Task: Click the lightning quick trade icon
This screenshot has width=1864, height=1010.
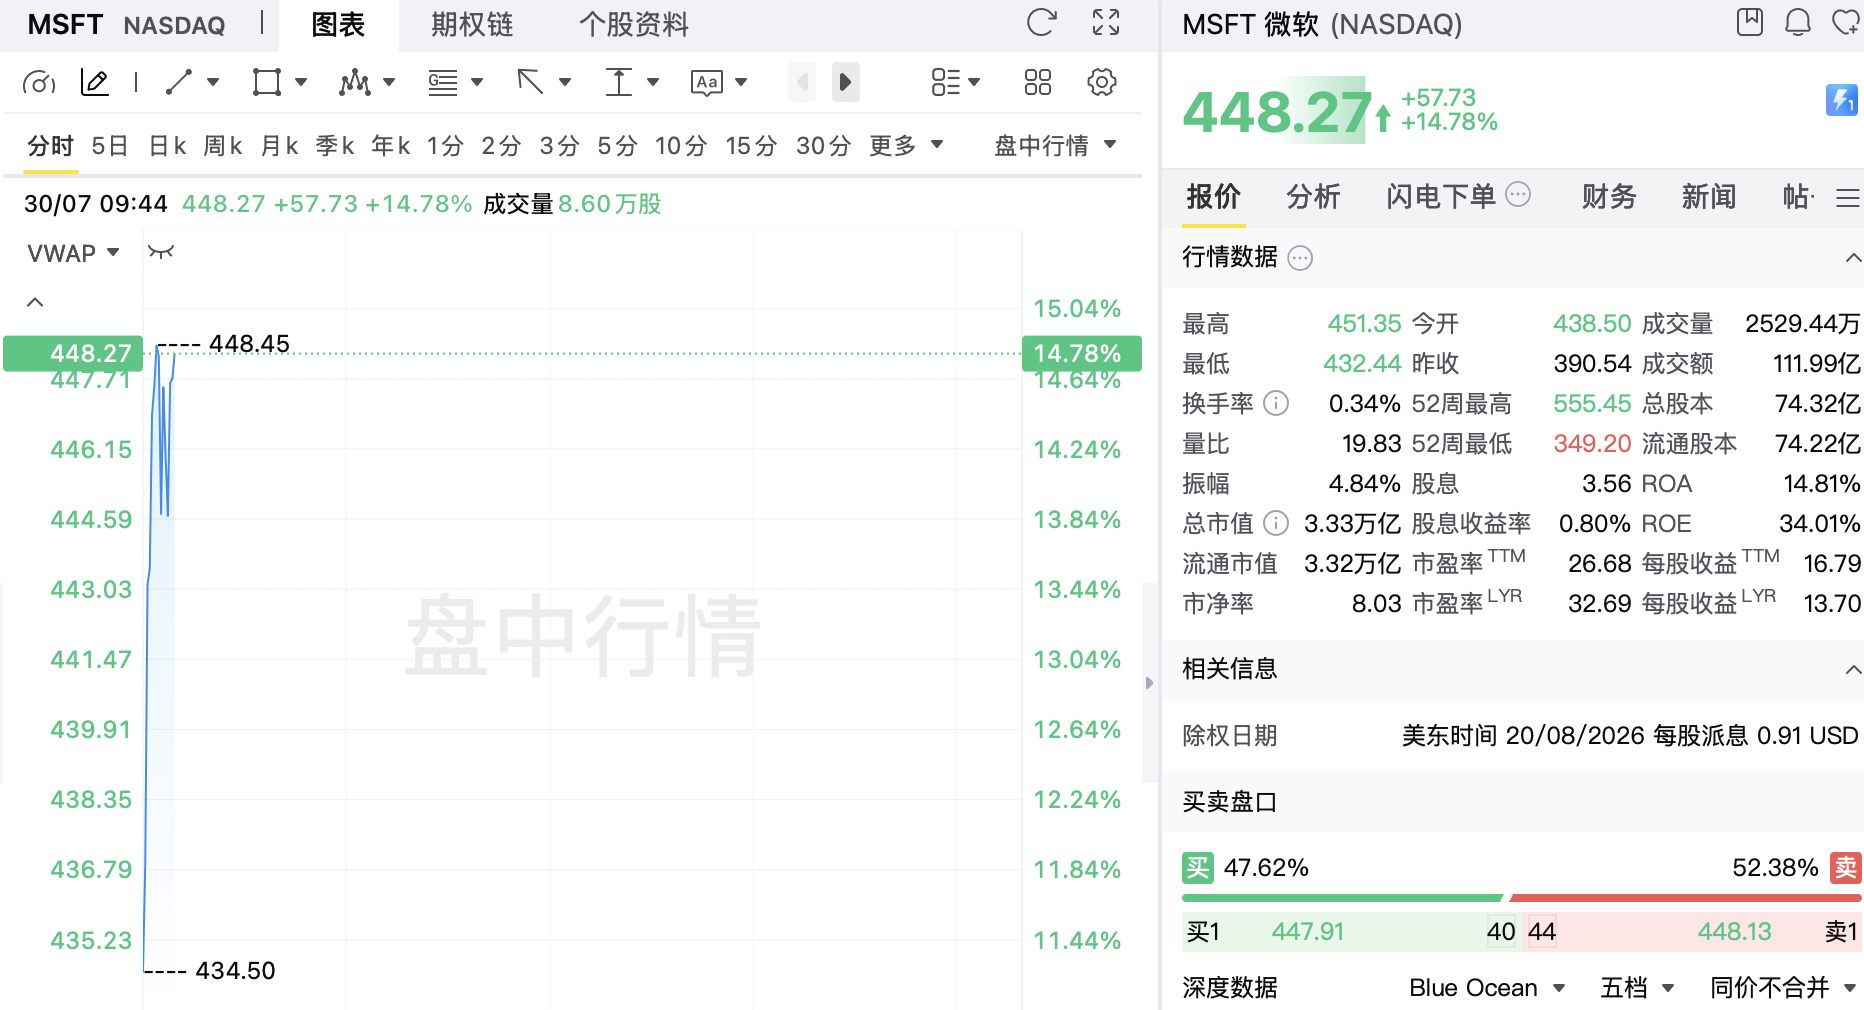Action: tap(1842, 100)
